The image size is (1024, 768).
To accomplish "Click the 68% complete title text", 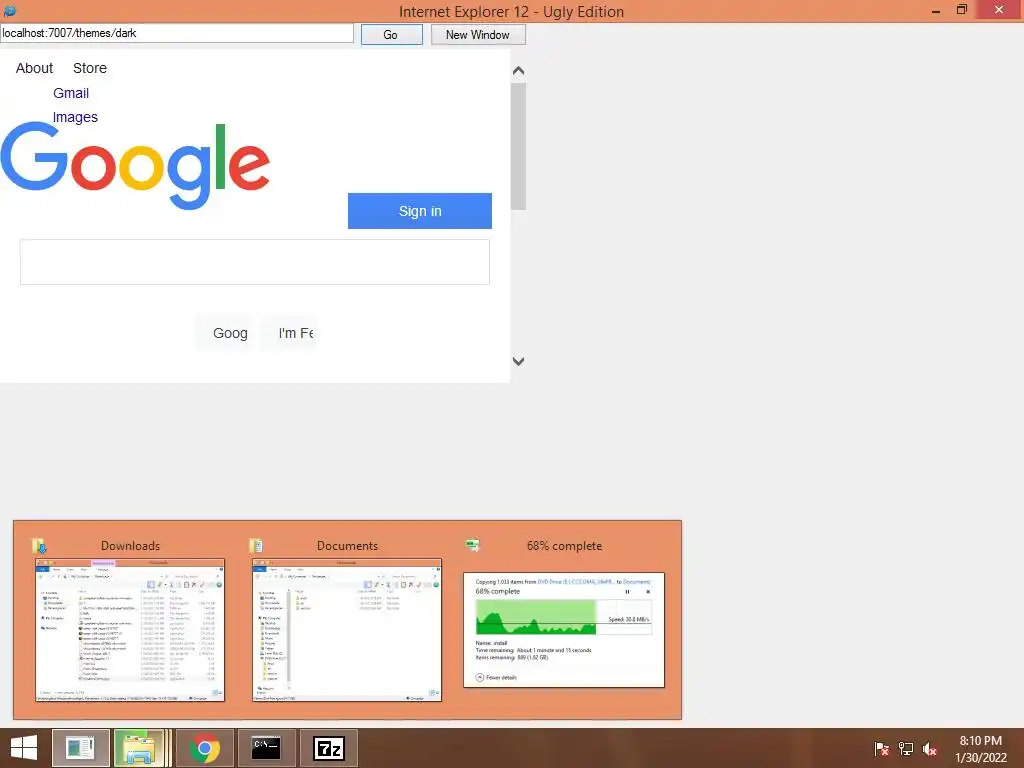I will coord(564,546).
